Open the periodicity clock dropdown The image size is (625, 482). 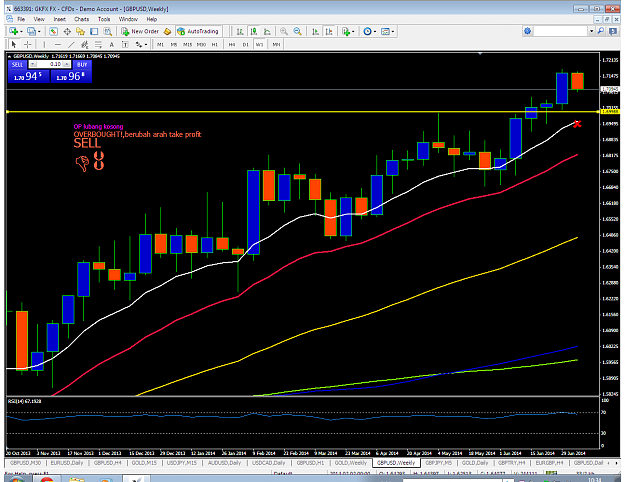coord(369,31)
